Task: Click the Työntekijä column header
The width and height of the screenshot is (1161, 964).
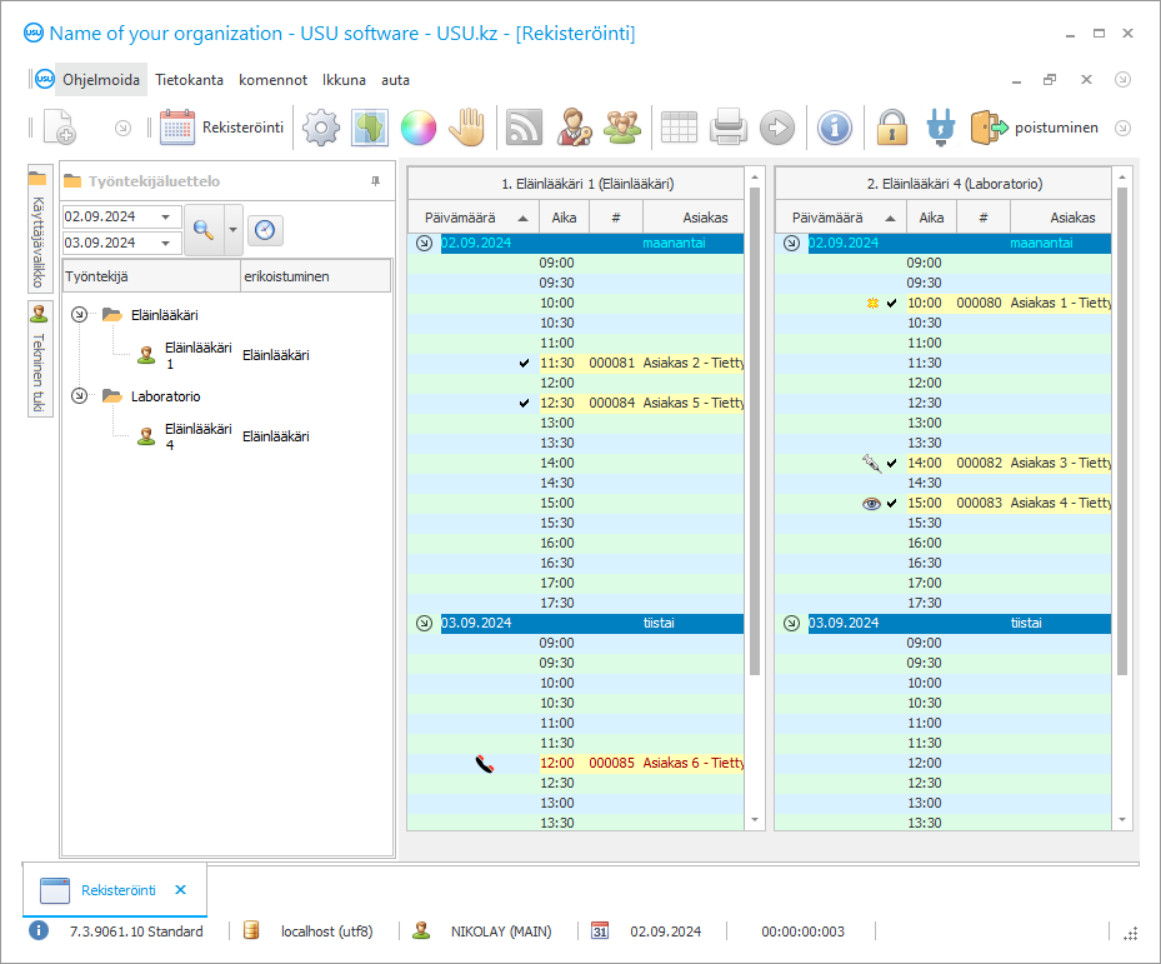Action: click(x=151, y=276)
